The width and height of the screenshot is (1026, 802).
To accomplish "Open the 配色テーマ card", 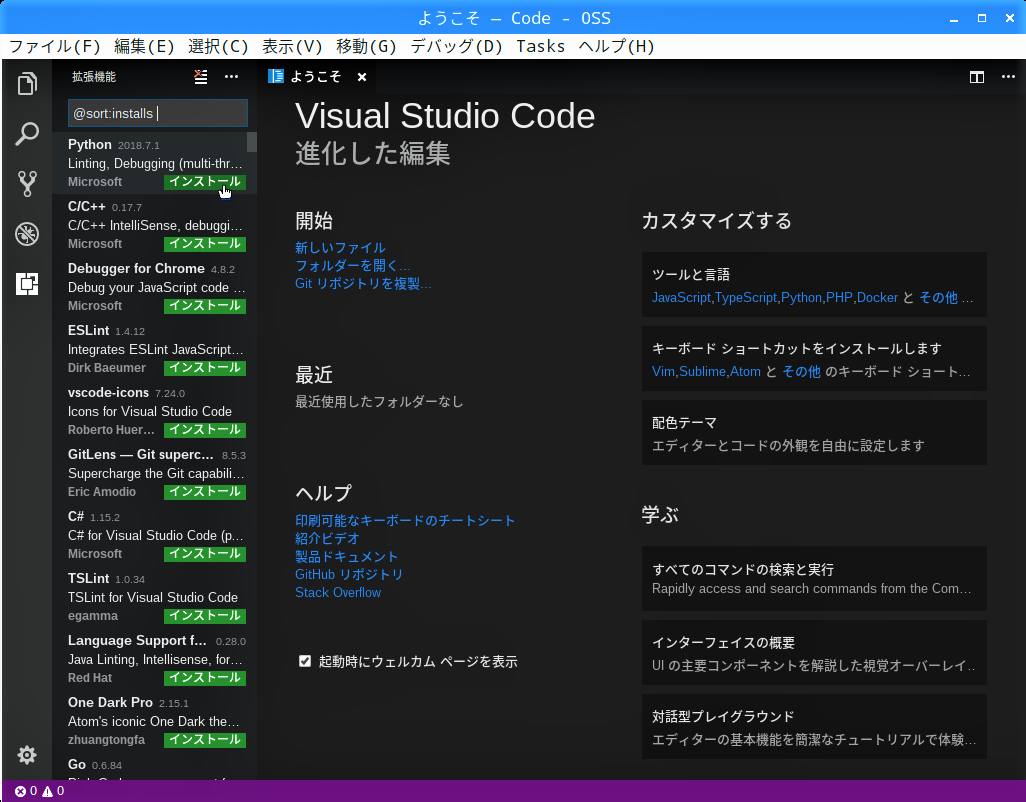I will pos(814,433).
